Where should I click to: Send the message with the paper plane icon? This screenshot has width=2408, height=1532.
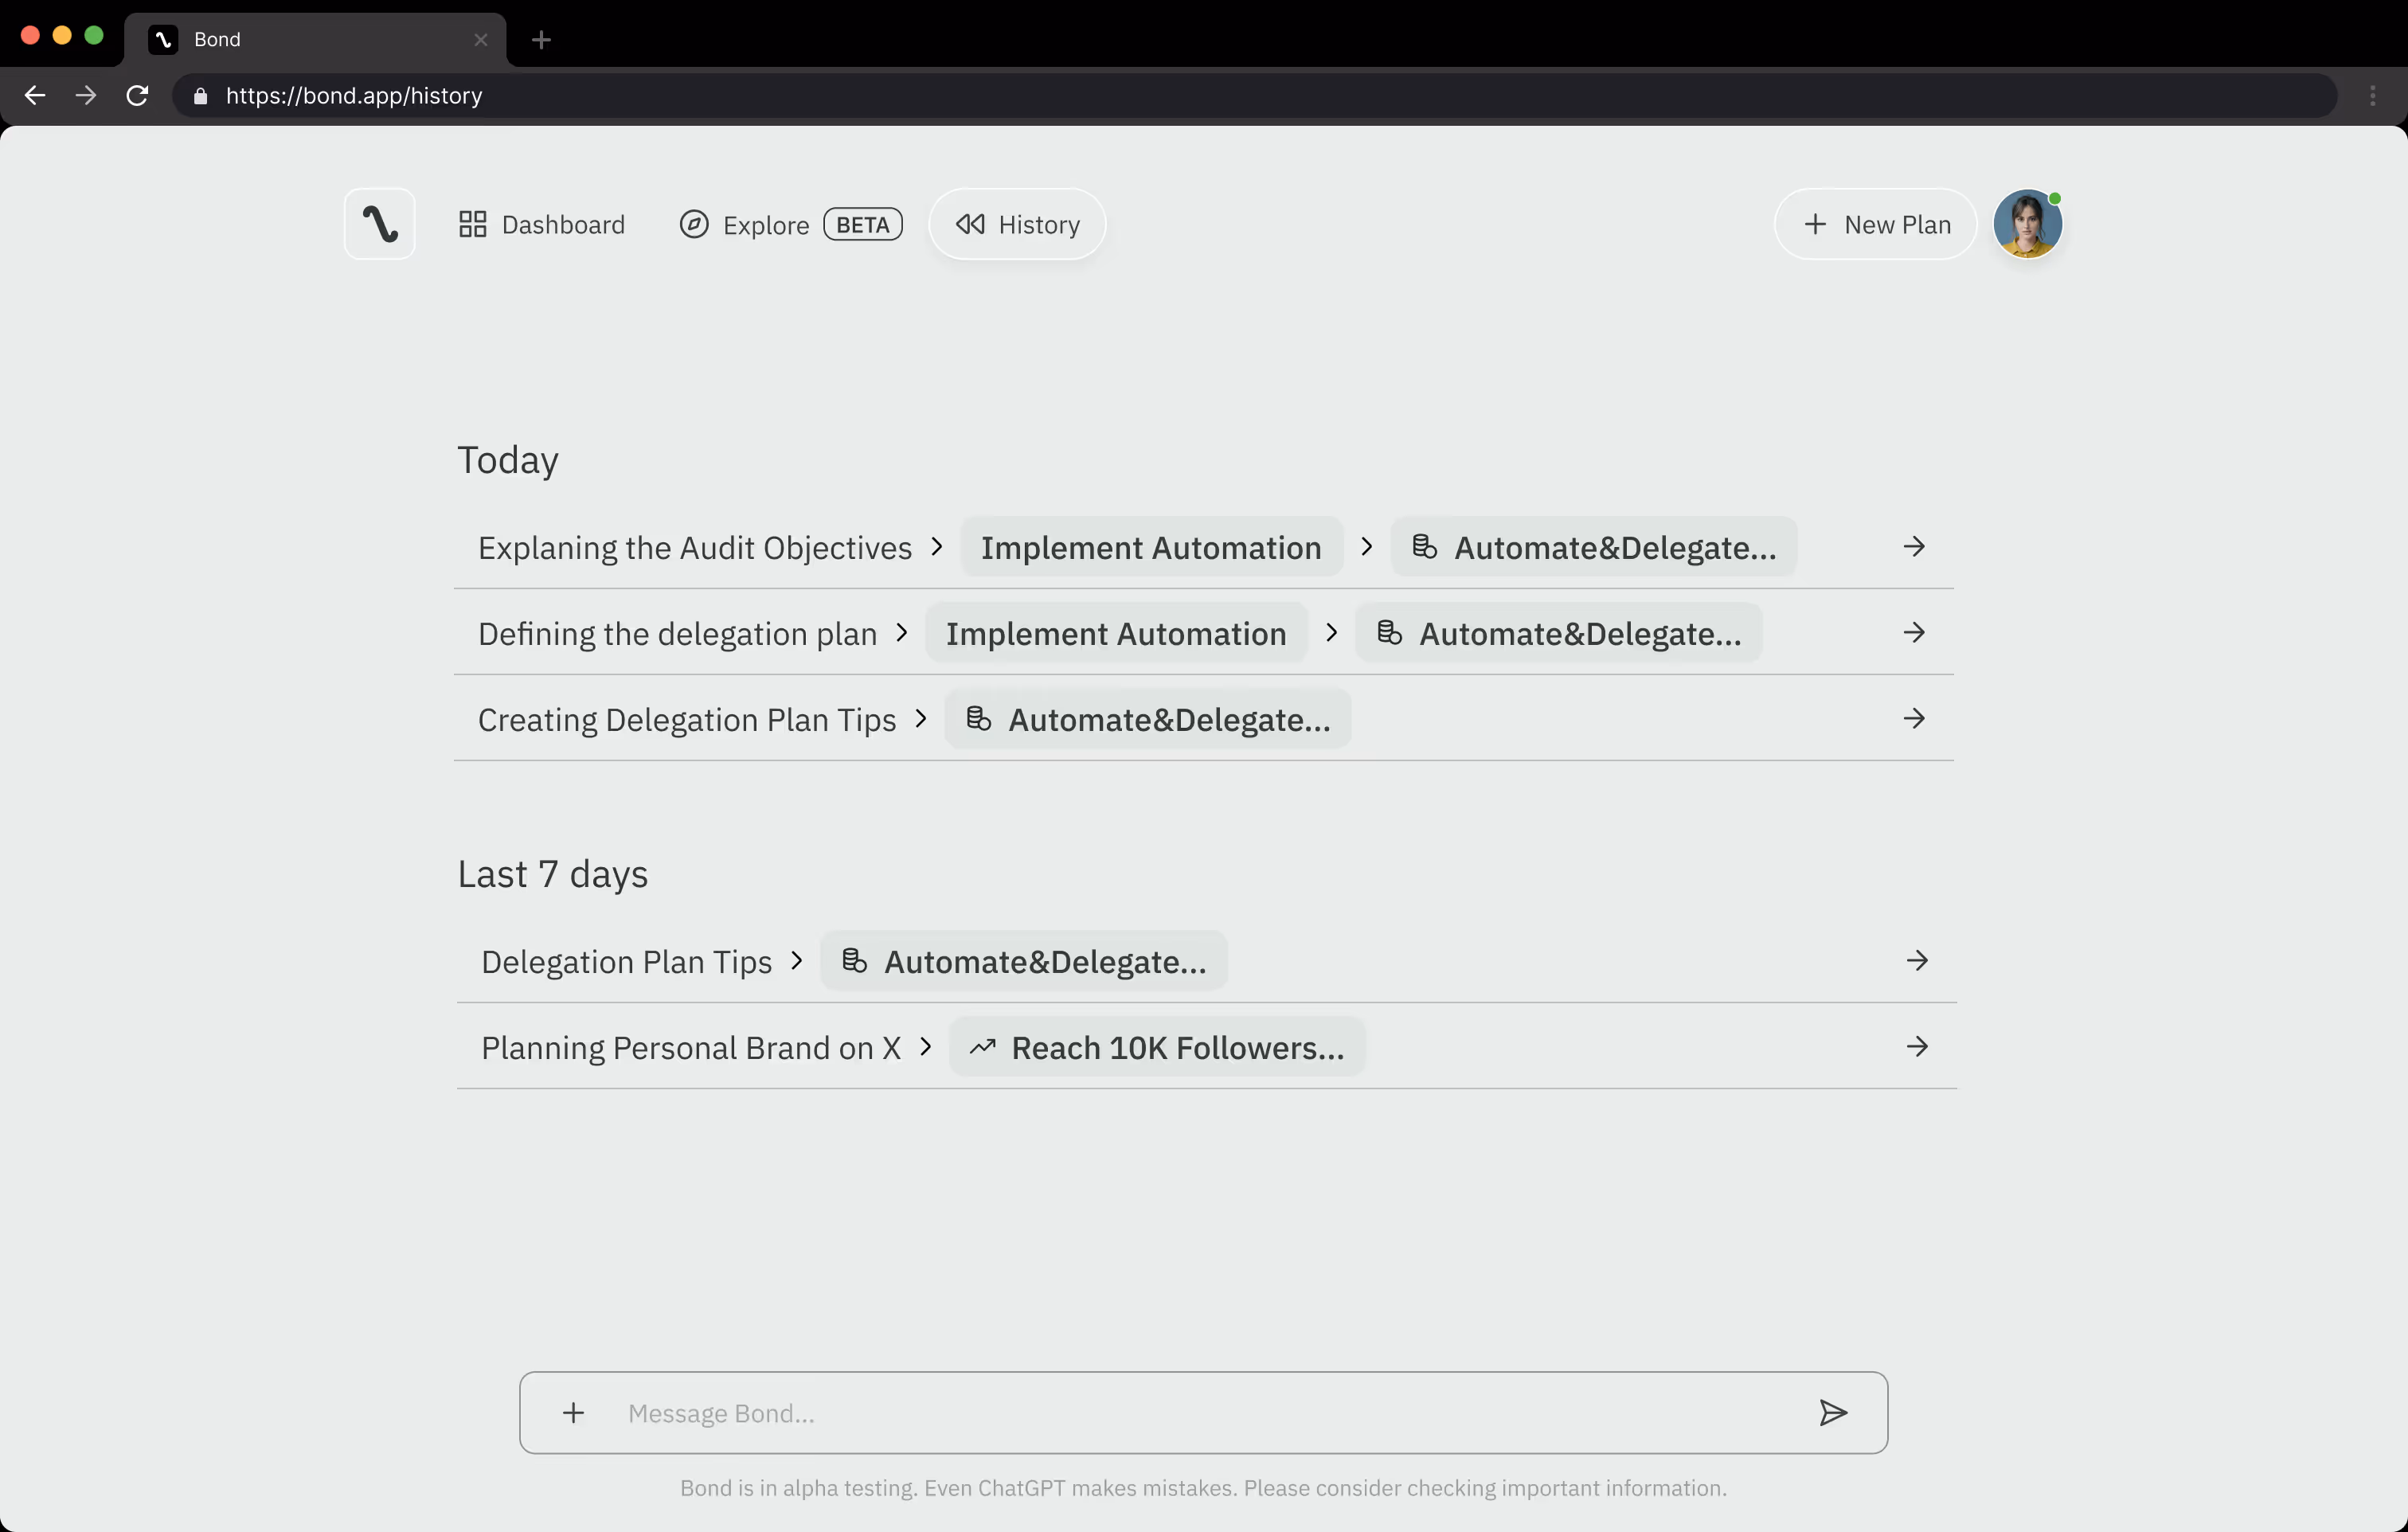click(1832, 1412)
